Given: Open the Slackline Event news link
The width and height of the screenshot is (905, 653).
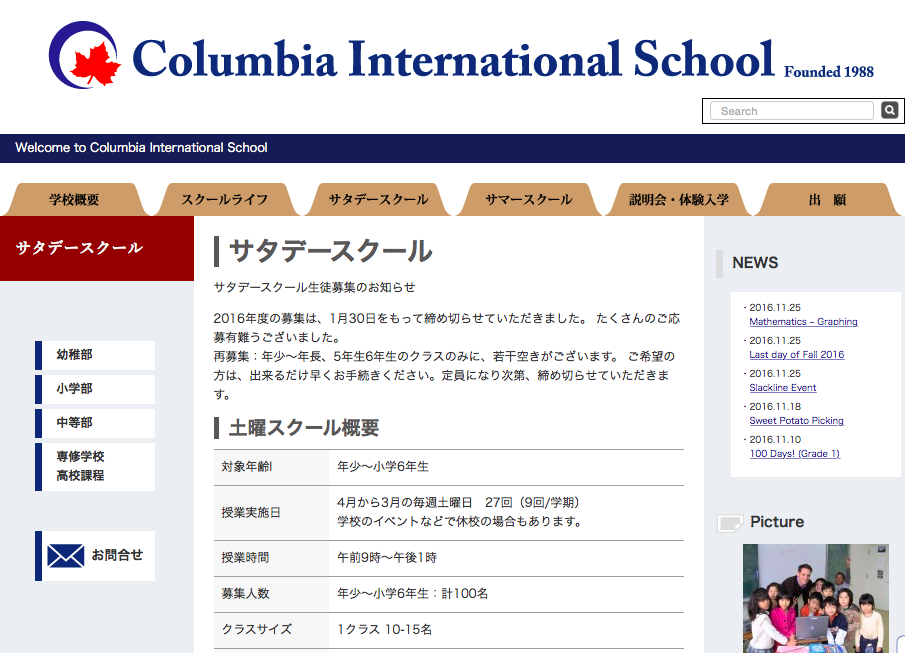Looking at the screenshot, I should (783, 387).
